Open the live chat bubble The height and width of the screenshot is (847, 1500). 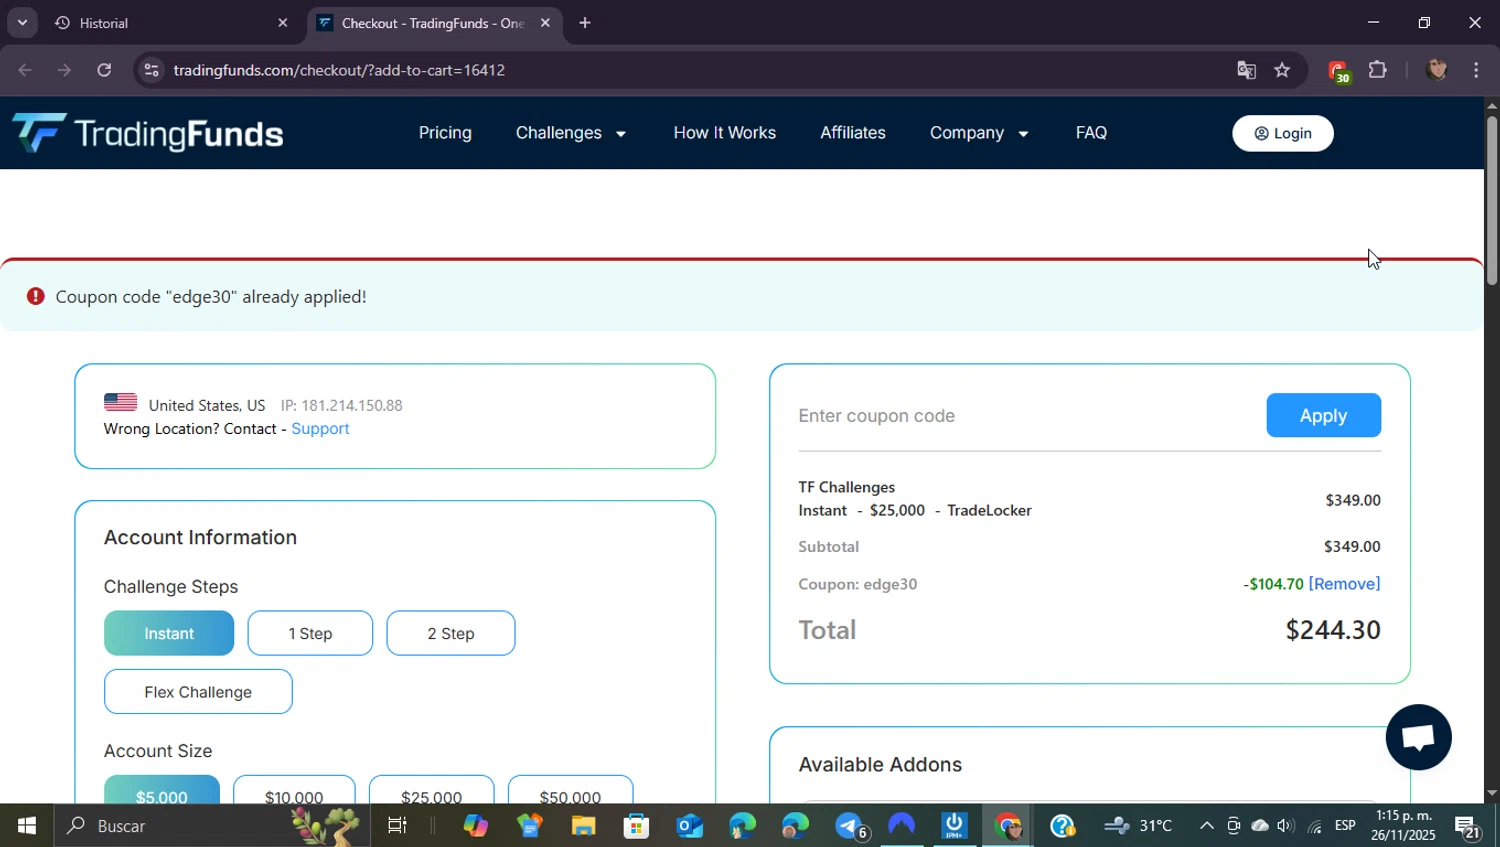pos(1418,737)
